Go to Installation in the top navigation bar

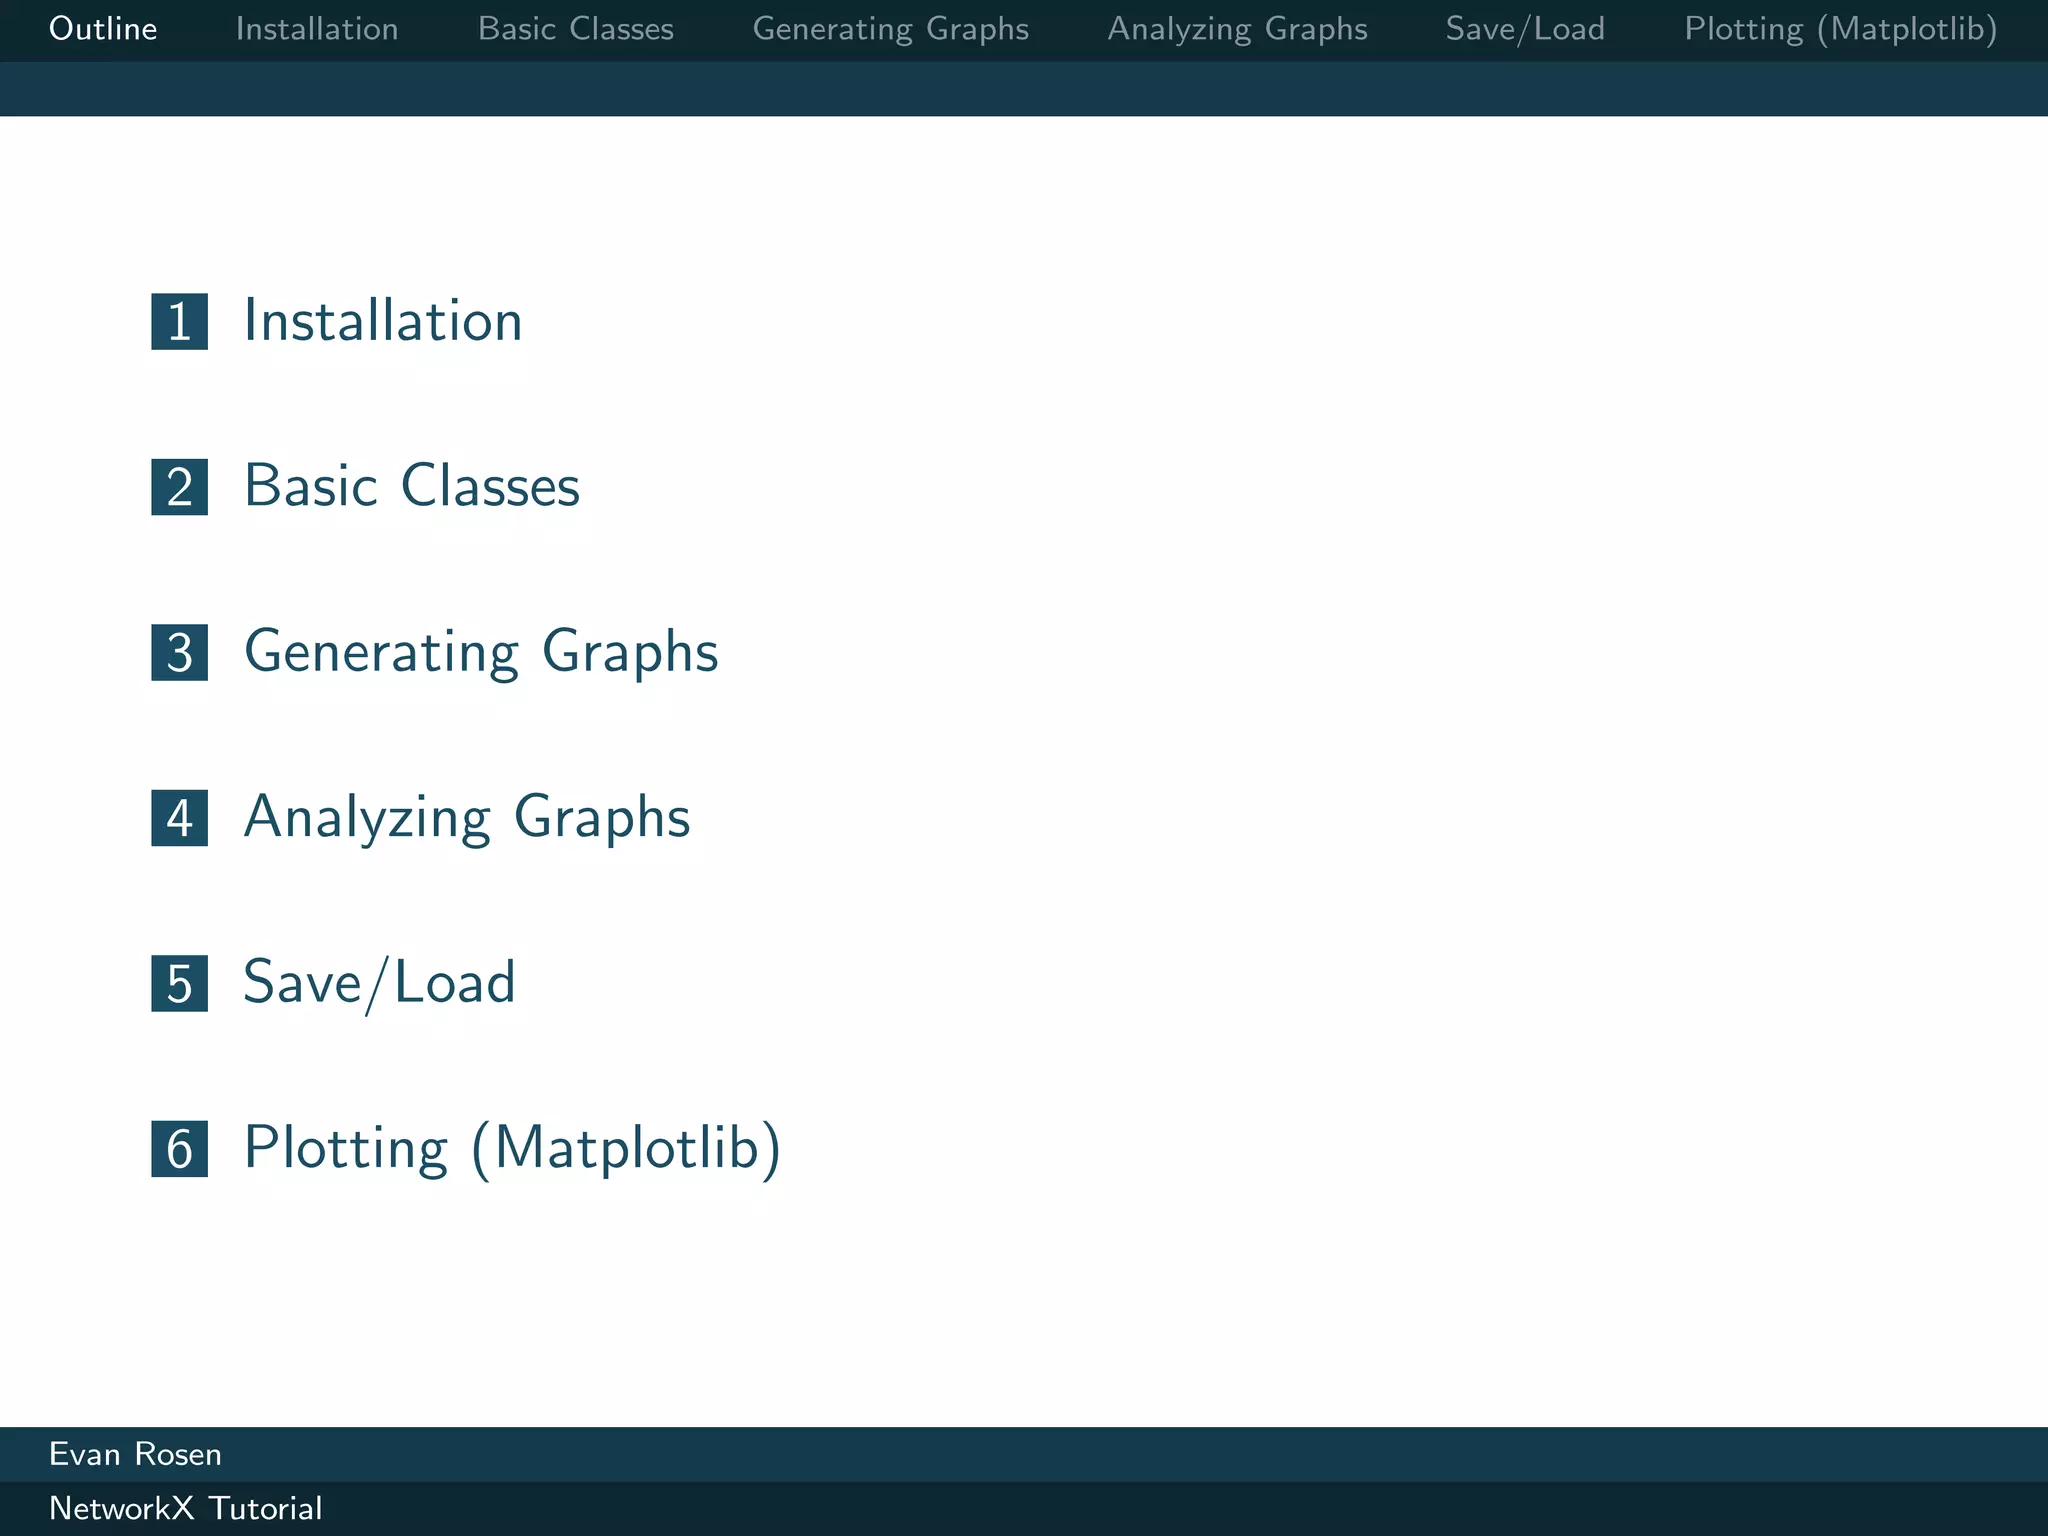(317, 29)
